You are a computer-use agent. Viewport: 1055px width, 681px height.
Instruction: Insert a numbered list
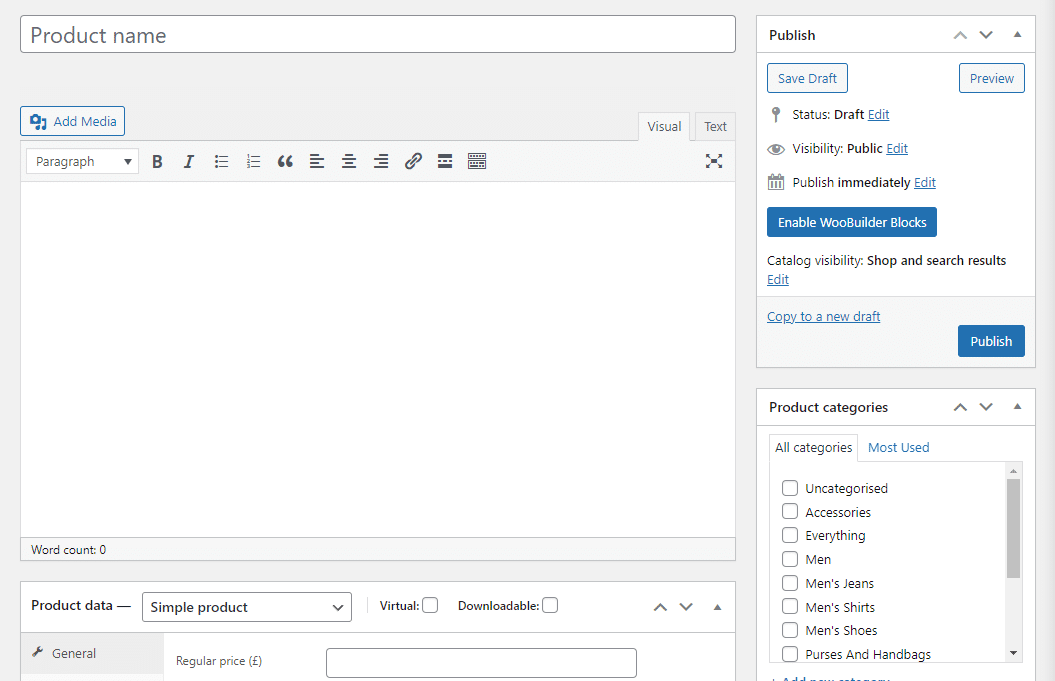click(x=254, y=162)
